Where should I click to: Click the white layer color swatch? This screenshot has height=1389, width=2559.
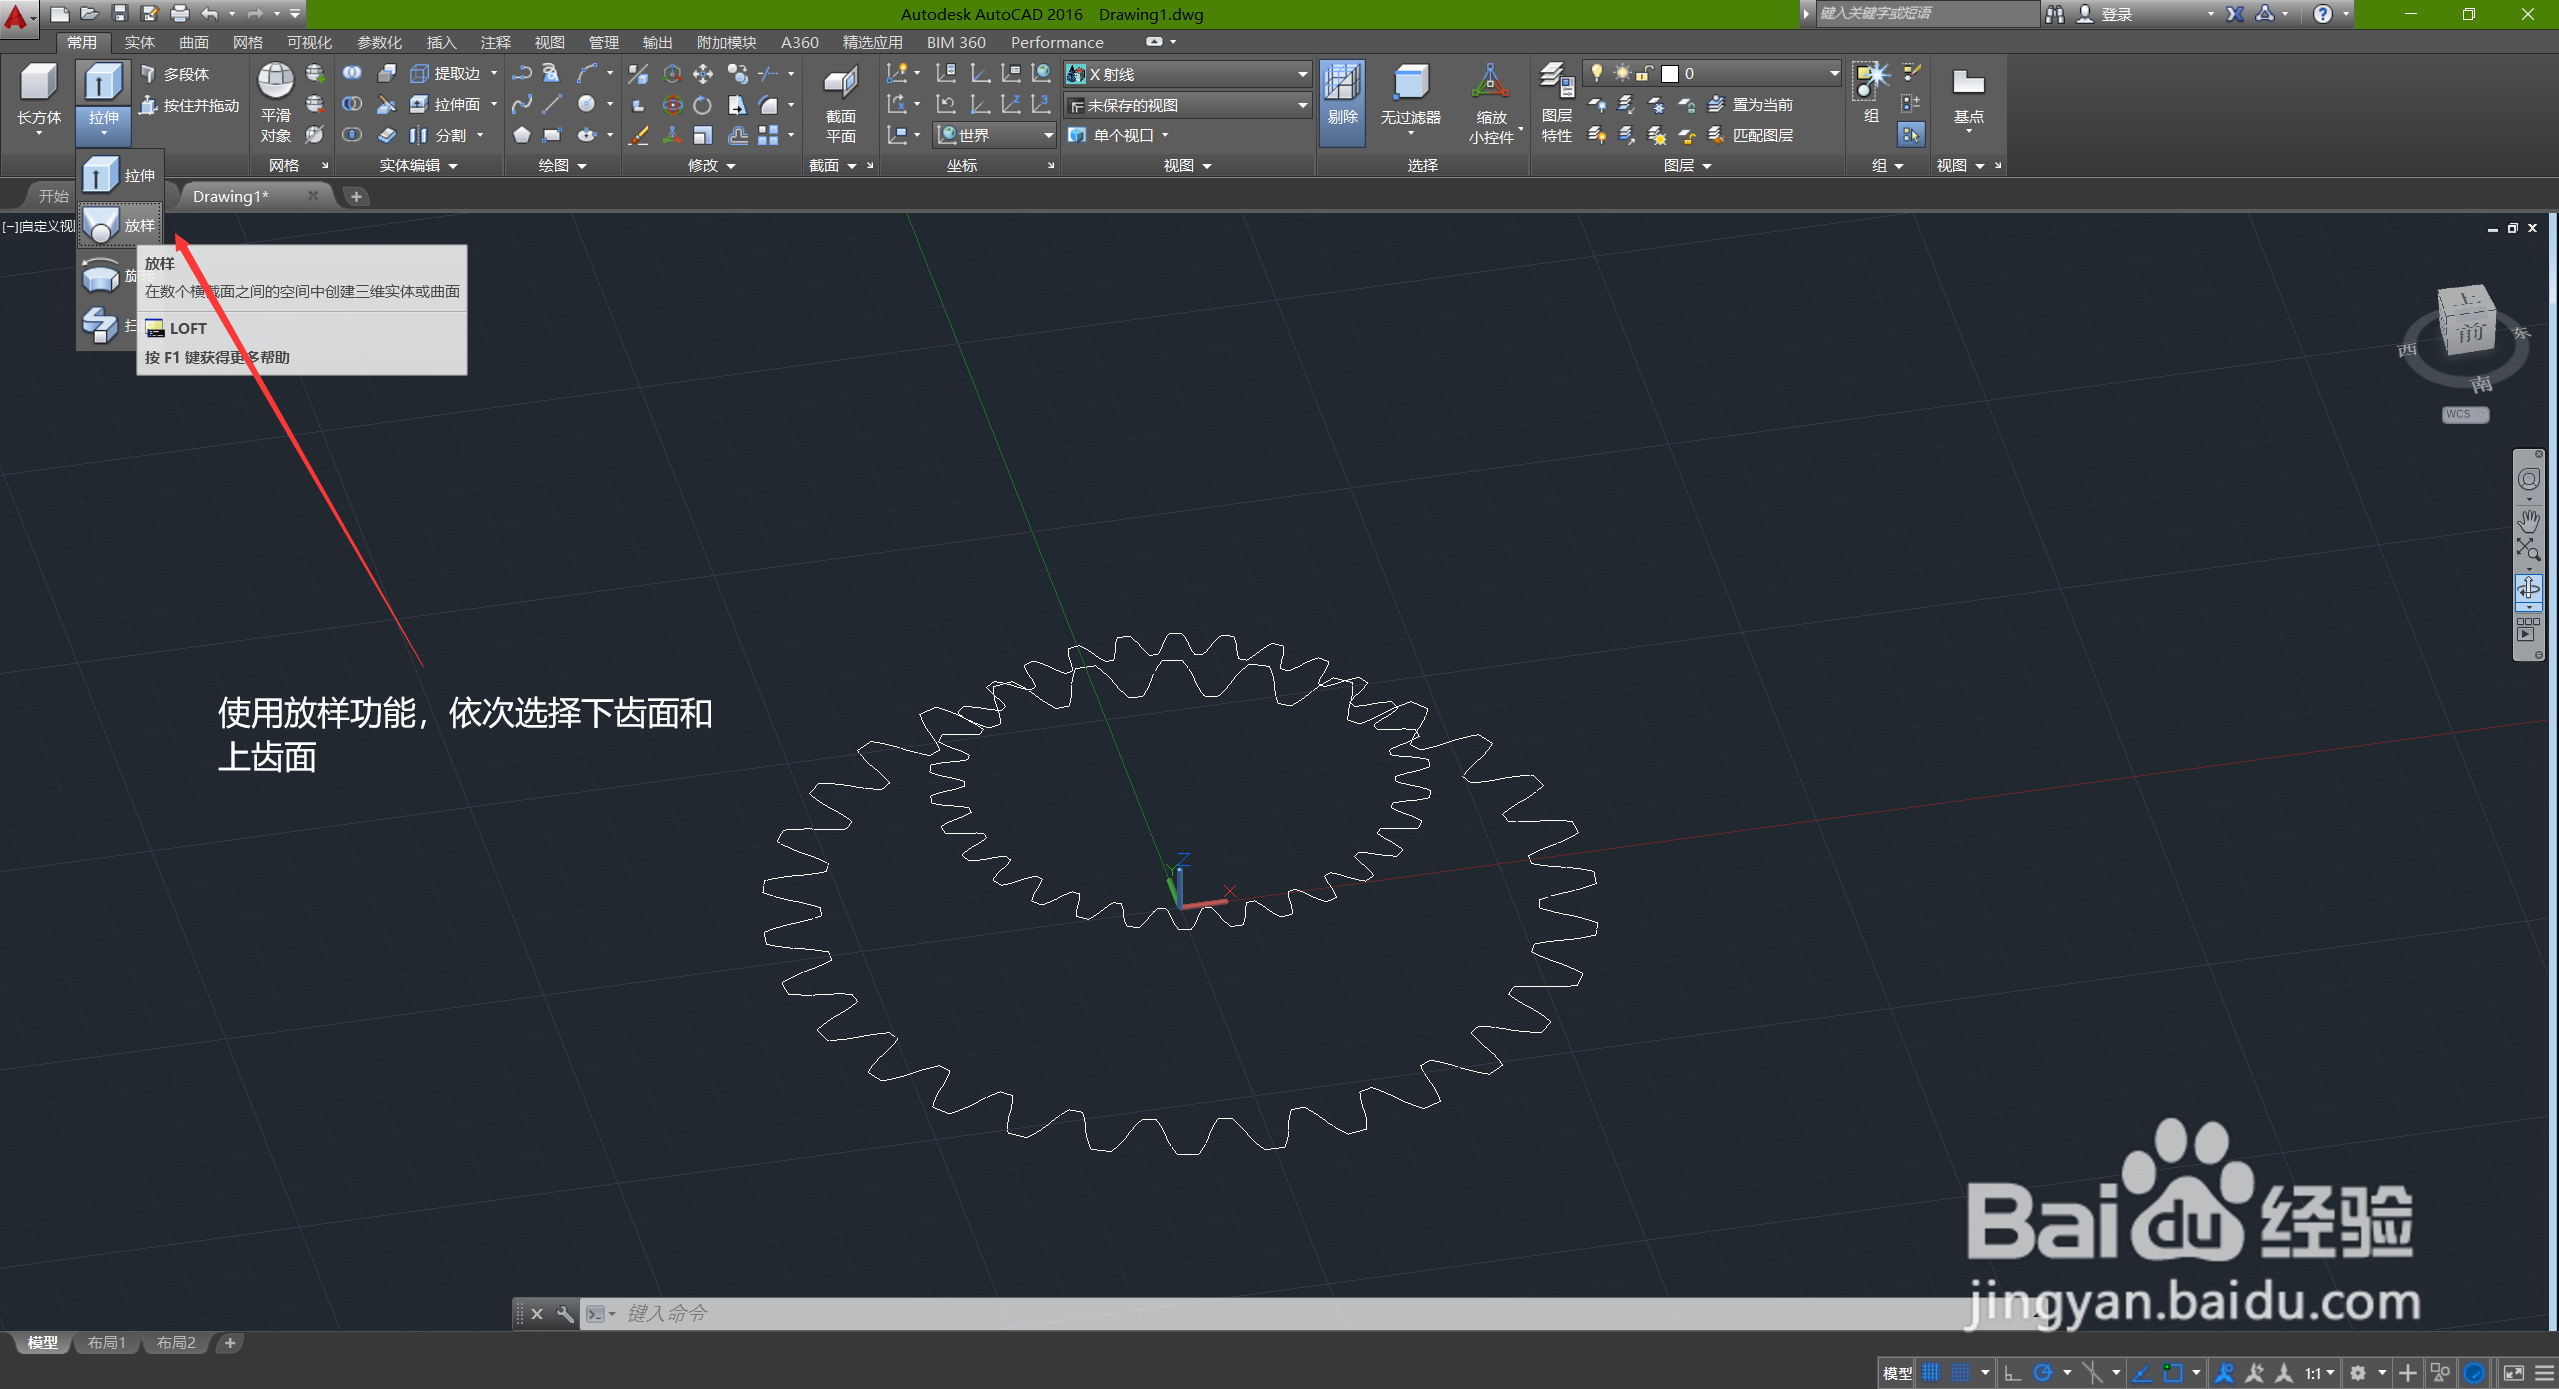[x=1669, y=73]
